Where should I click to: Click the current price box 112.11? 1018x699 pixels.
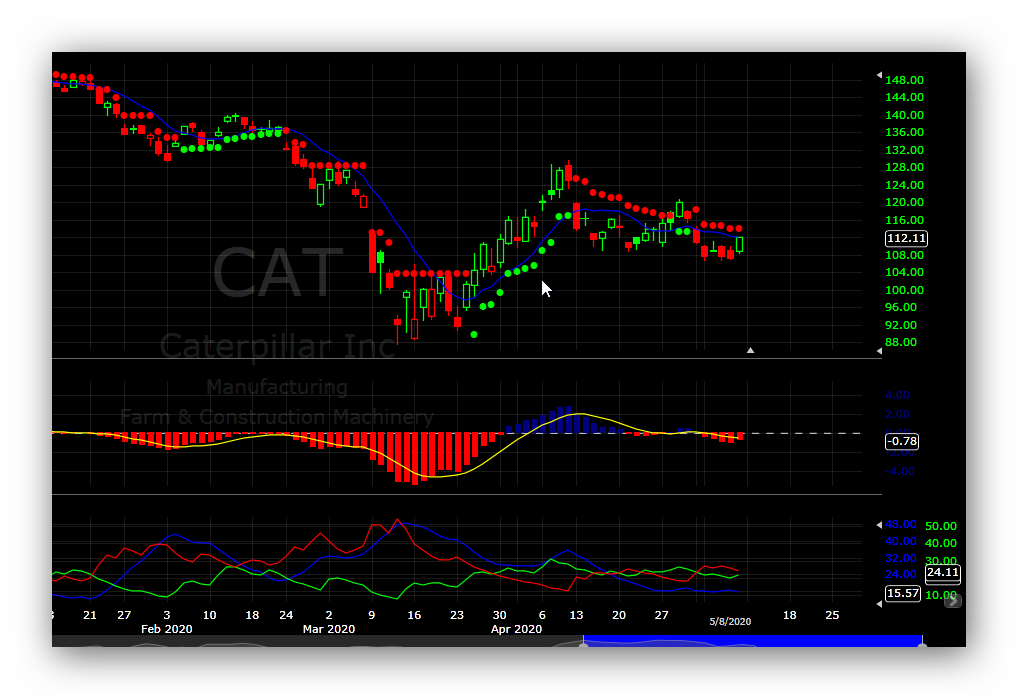(x=906, y=238)
